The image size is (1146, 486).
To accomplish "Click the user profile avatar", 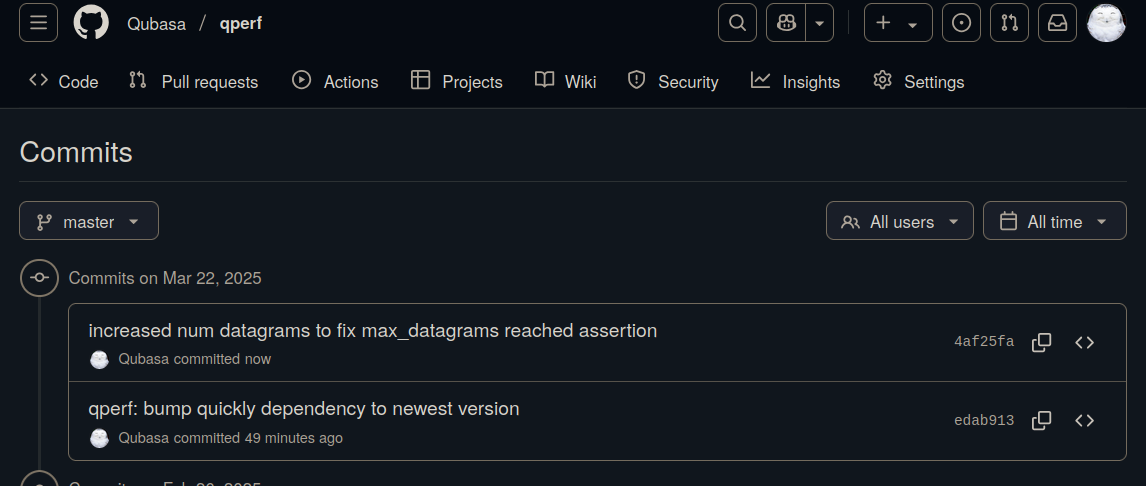I will (x=1106, y=23).
